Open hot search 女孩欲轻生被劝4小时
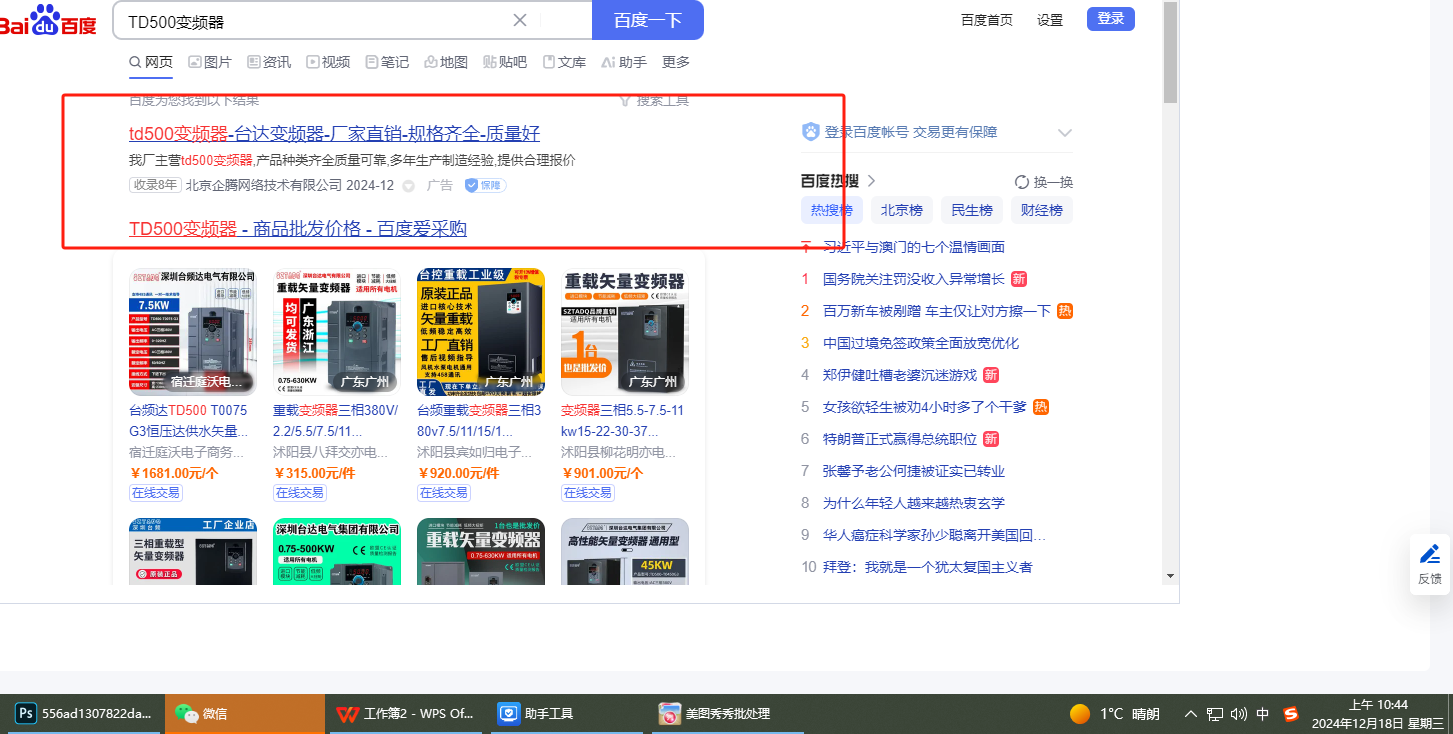 pos(925,407)
